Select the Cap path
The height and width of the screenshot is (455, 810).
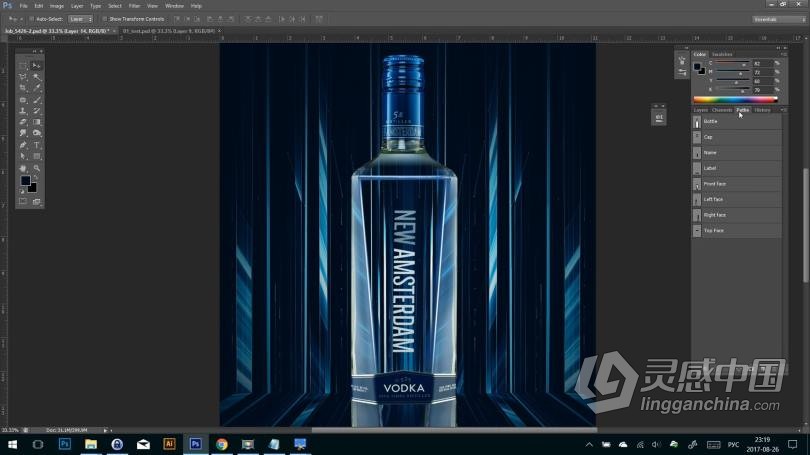pyautogui.click(x=737, y=137)
